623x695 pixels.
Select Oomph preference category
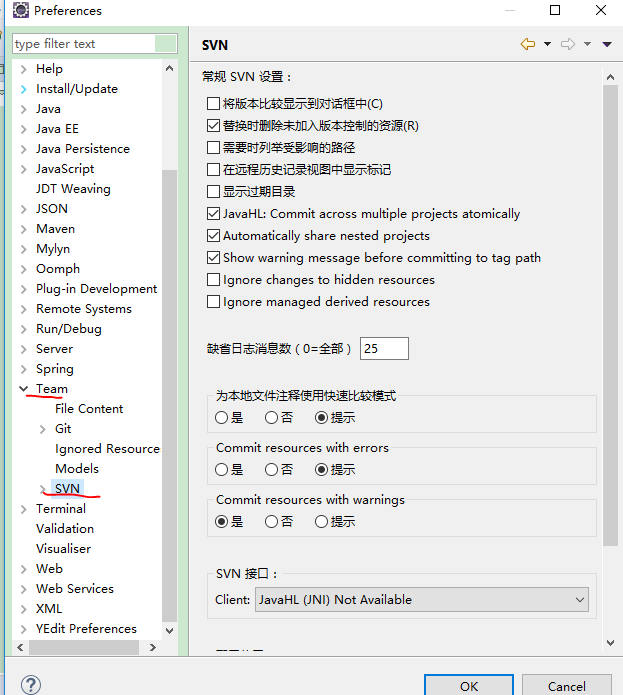click(x=58, y=269)
